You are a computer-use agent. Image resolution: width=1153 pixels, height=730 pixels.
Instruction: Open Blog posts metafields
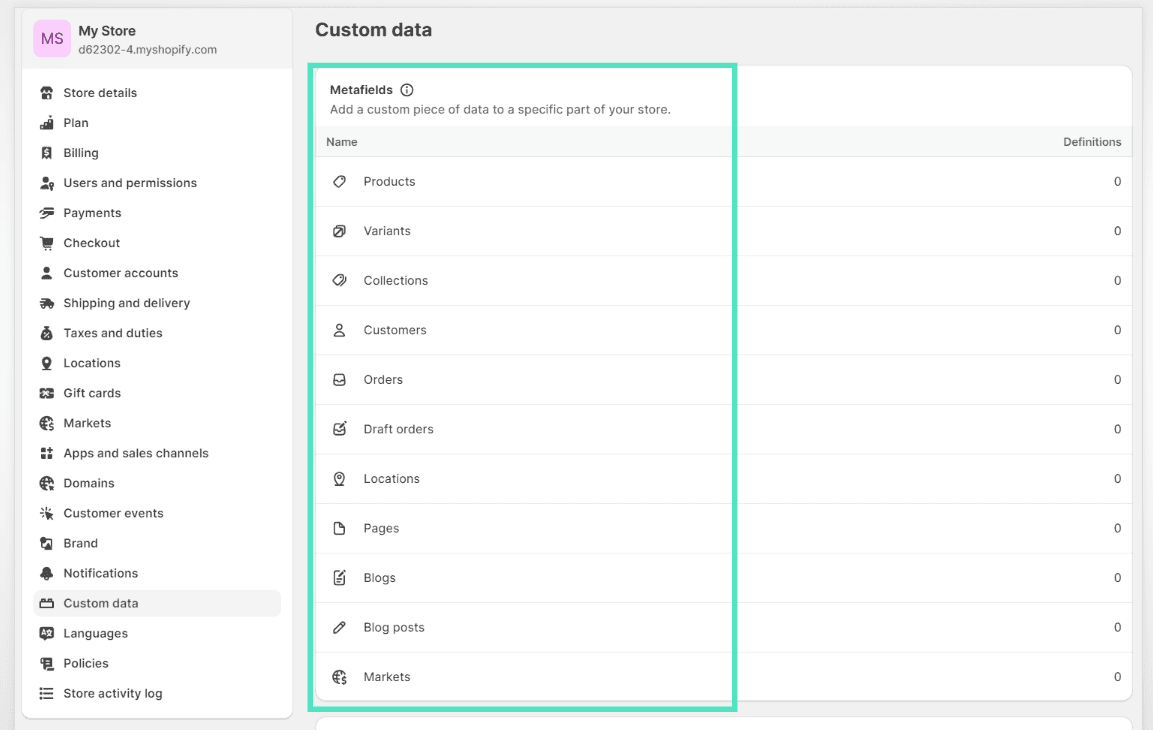(x=394, y=626)
